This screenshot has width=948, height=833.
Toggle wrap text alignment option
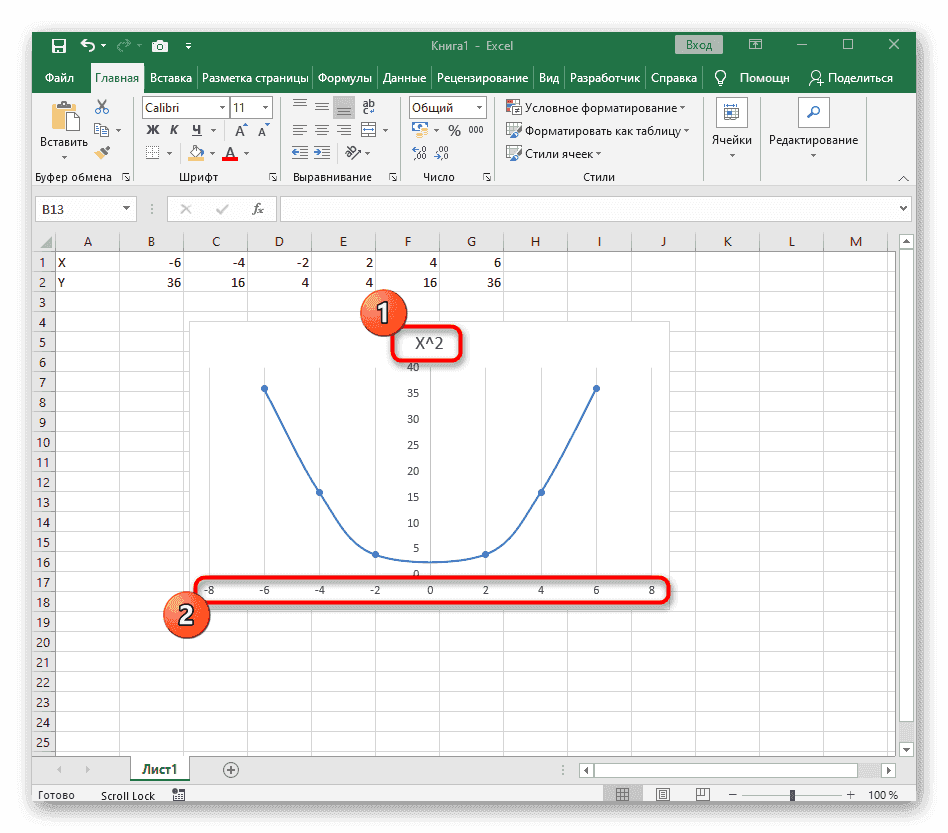[368, 107]
